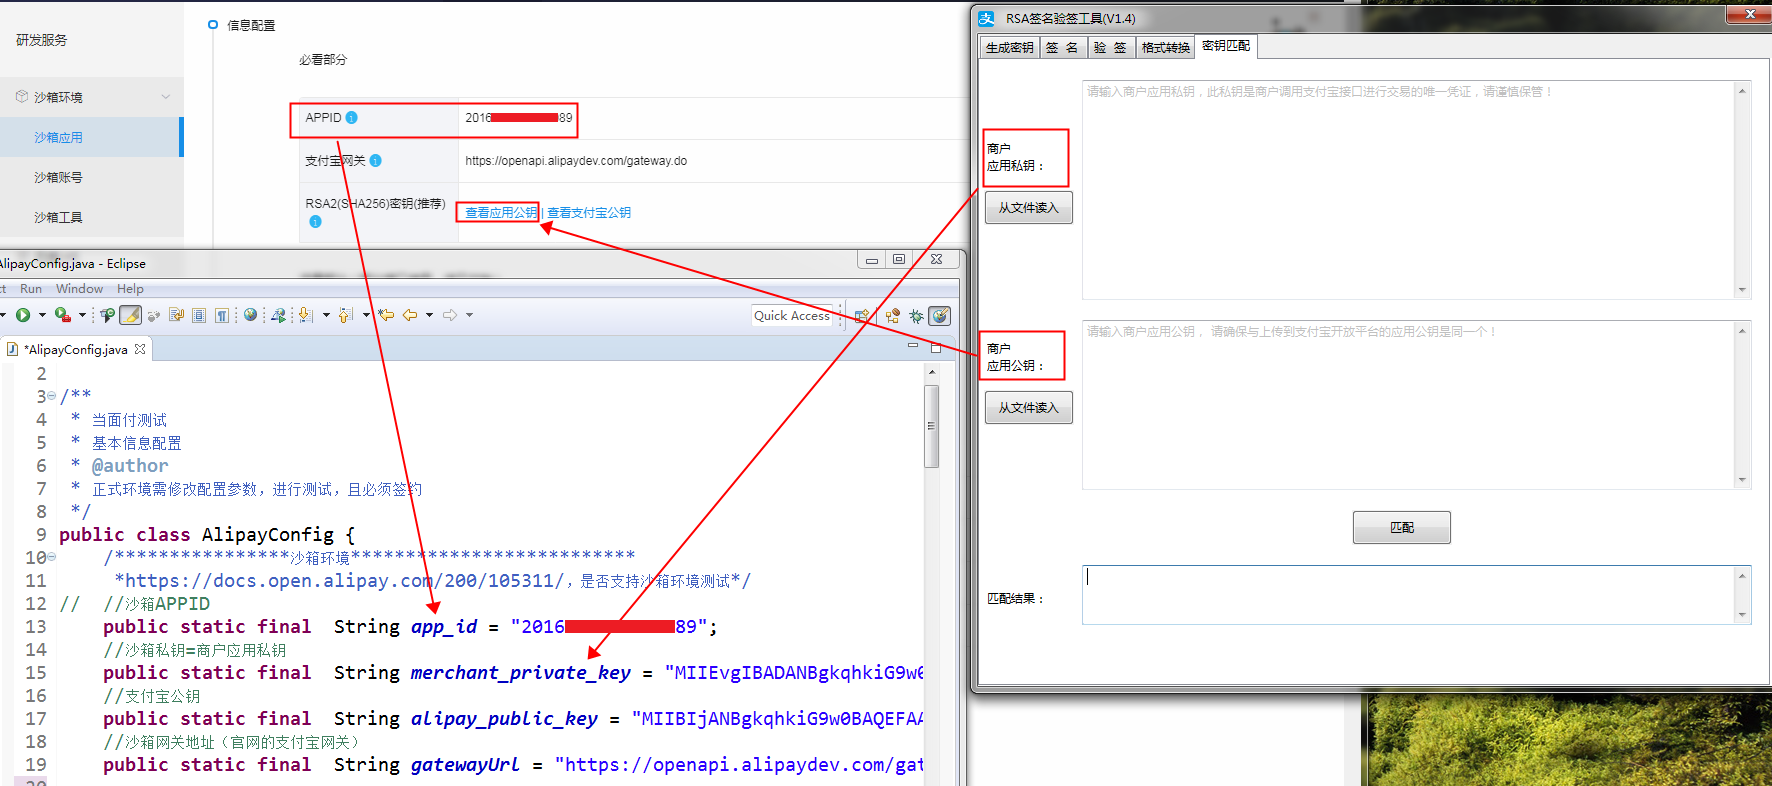
Task: Open the Window menu in Eclipse
Action: point(79,289)
